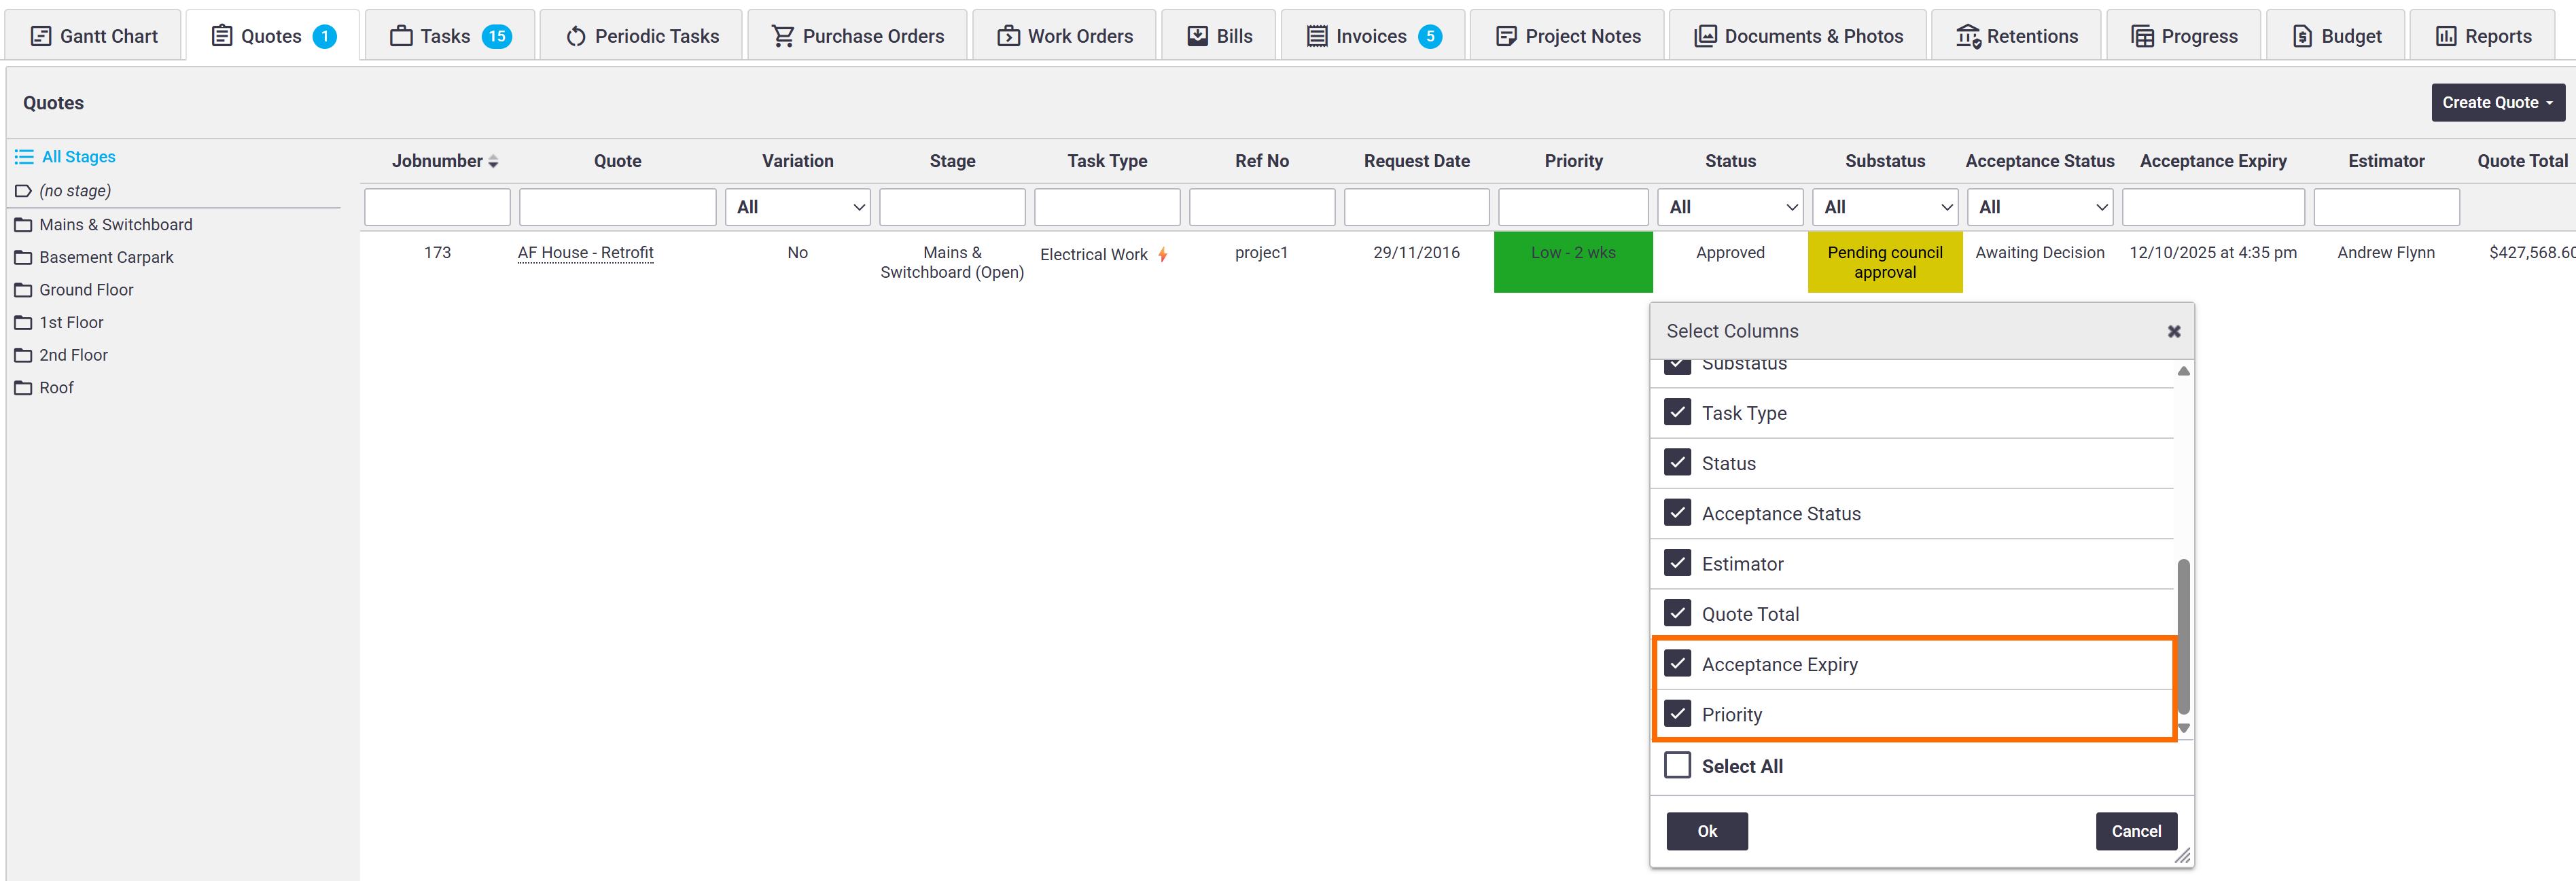The height and width of the screenshot is (881, 2576).
Task: Click the Bills download icon
Action: [x=1197, y=36]
